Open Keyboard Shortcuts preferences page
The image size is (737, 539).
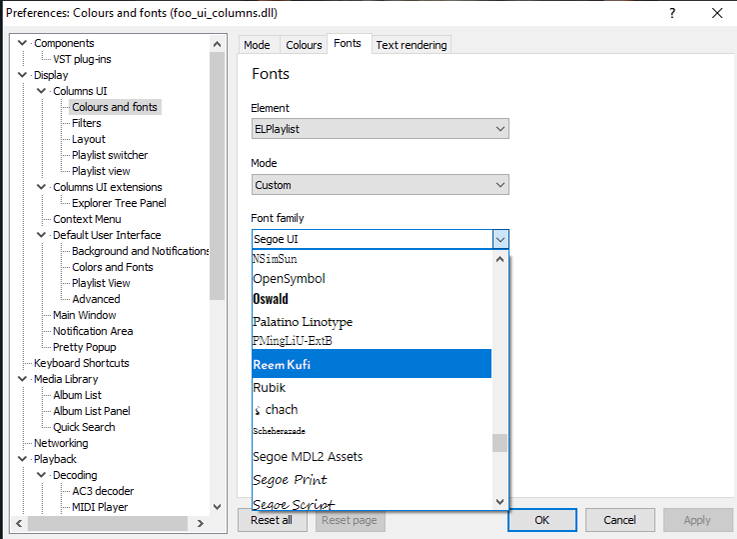[81, 363]
